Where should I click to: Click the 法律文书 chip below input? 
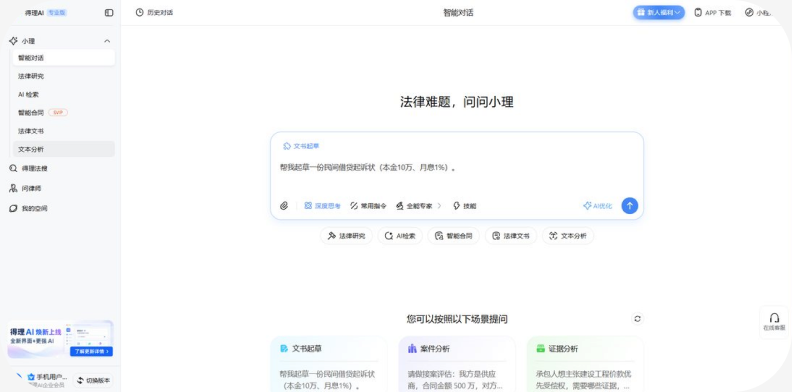point(511,236)
